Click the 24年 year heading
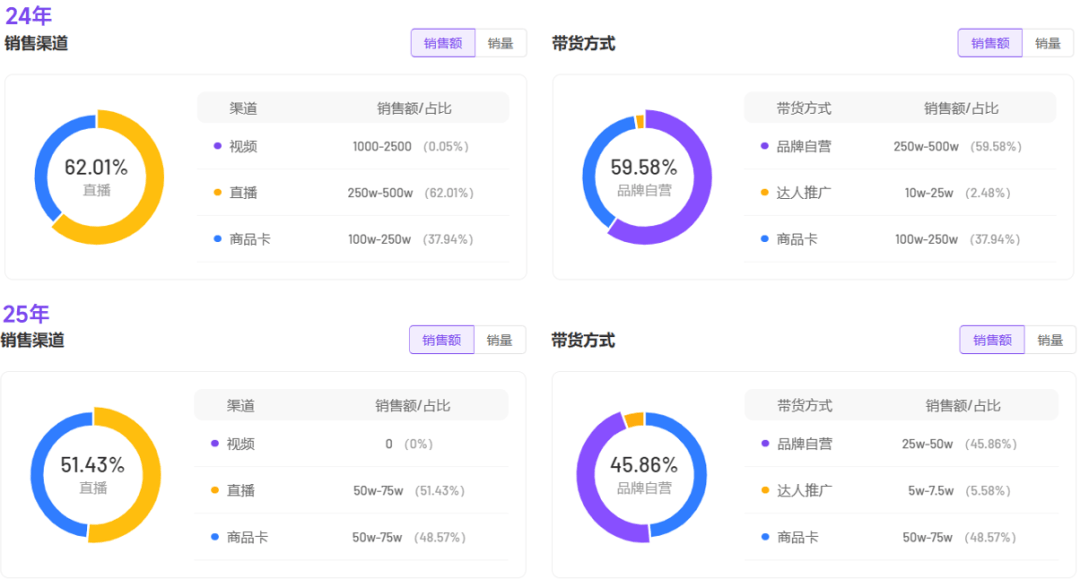1080x579 pixels. click(28, 15)
